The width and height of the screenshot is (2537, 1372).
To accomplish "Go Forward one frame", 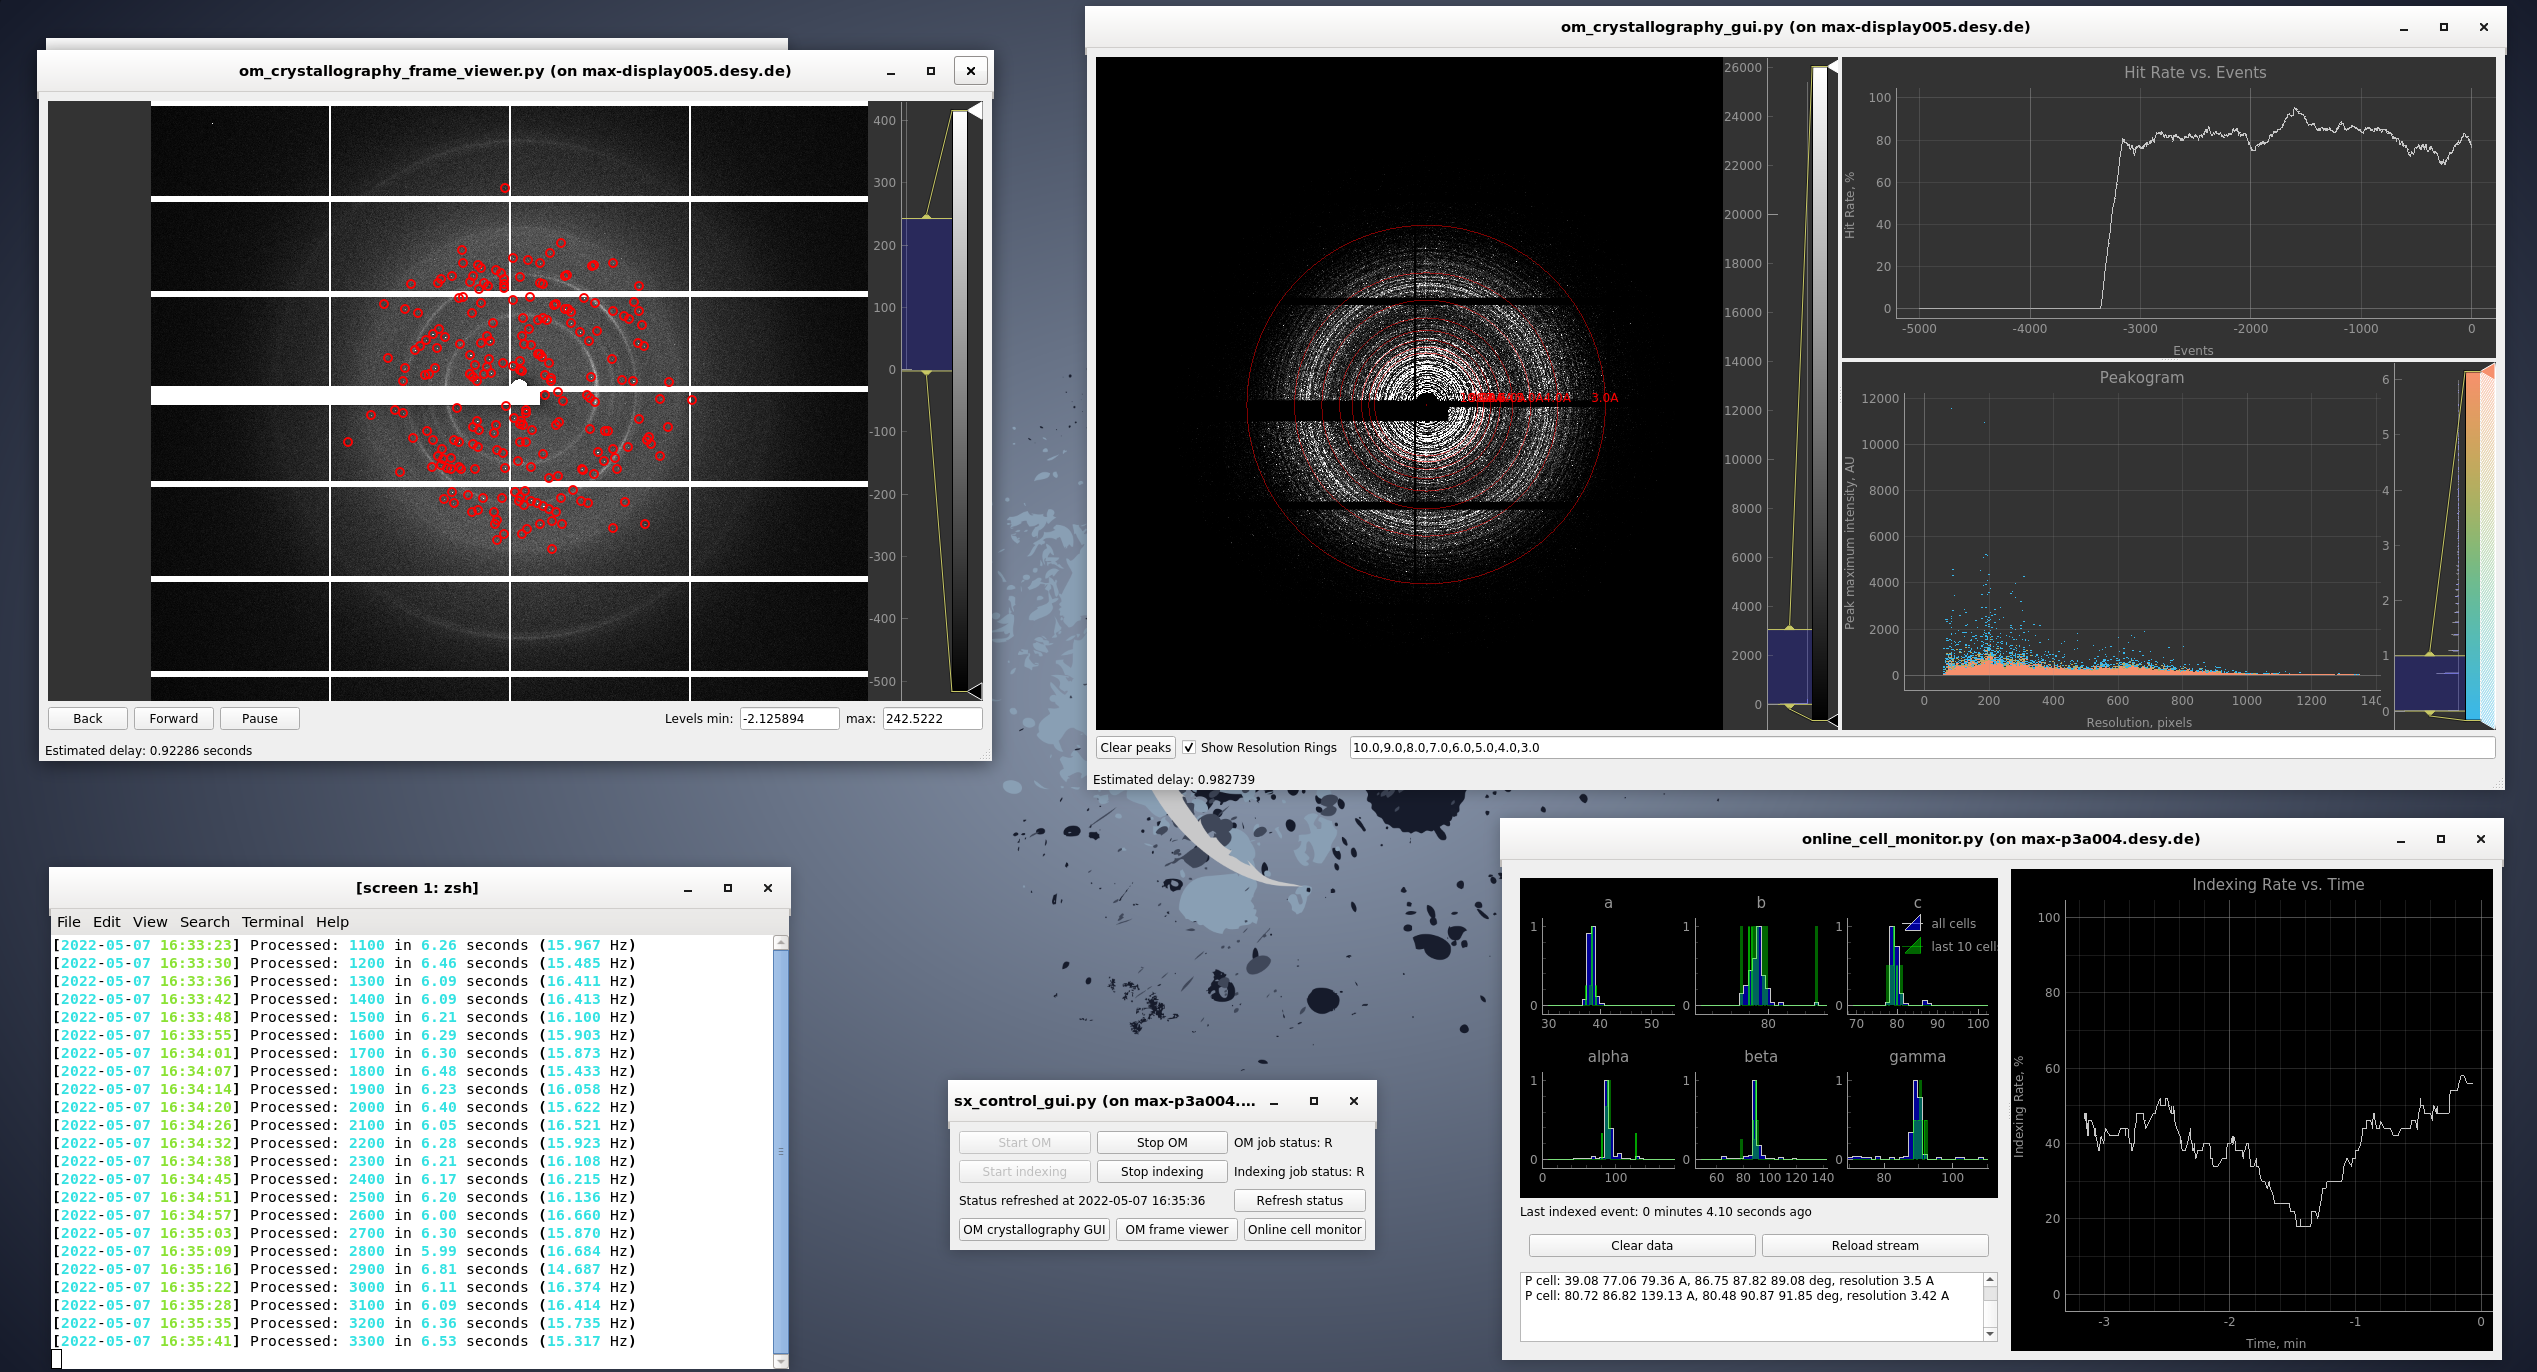I will [x=173, y=718].
